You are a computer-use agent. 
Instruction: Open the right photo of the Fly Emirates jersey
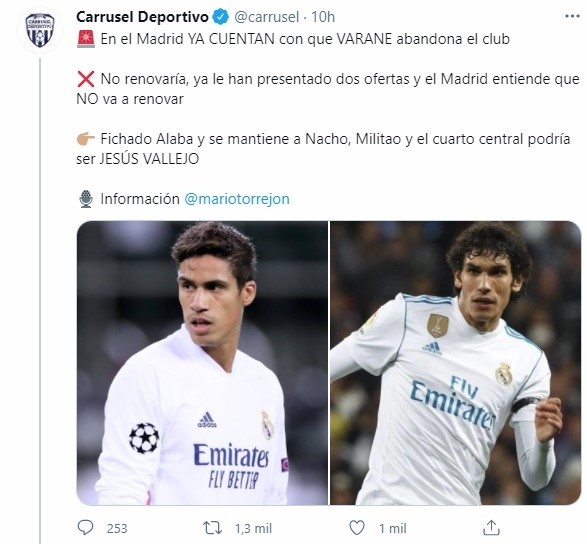click(x=456, y=363)
